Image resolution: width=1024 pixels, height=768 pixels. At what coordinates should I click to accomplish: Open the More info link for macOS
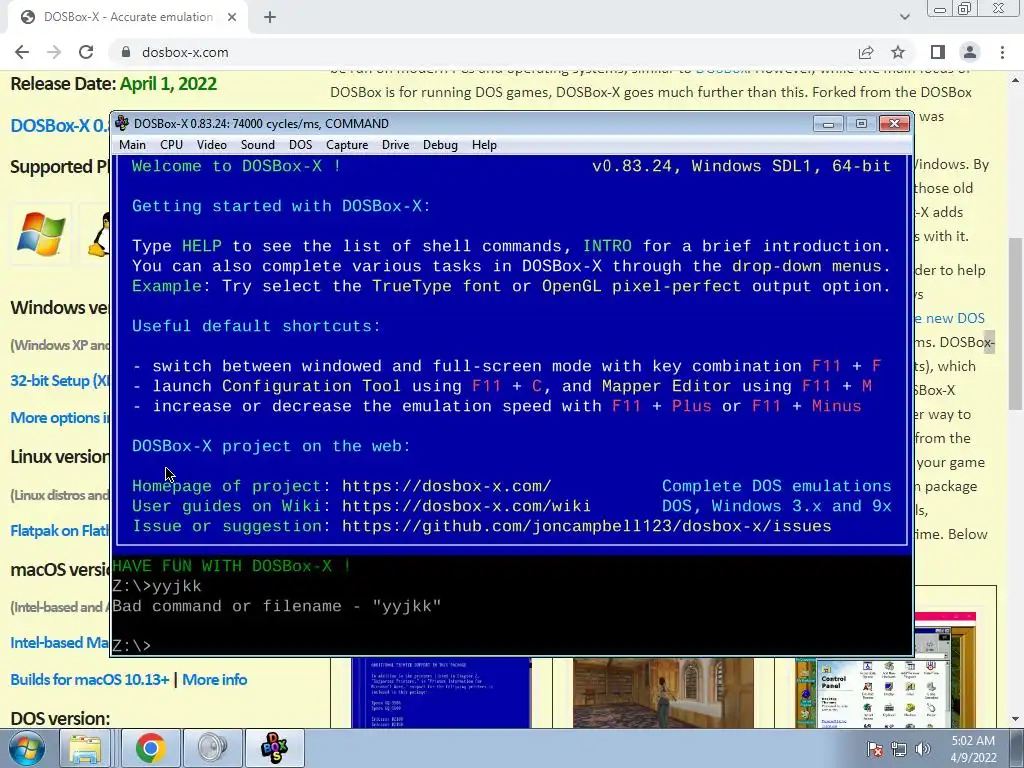coord(214,680)
